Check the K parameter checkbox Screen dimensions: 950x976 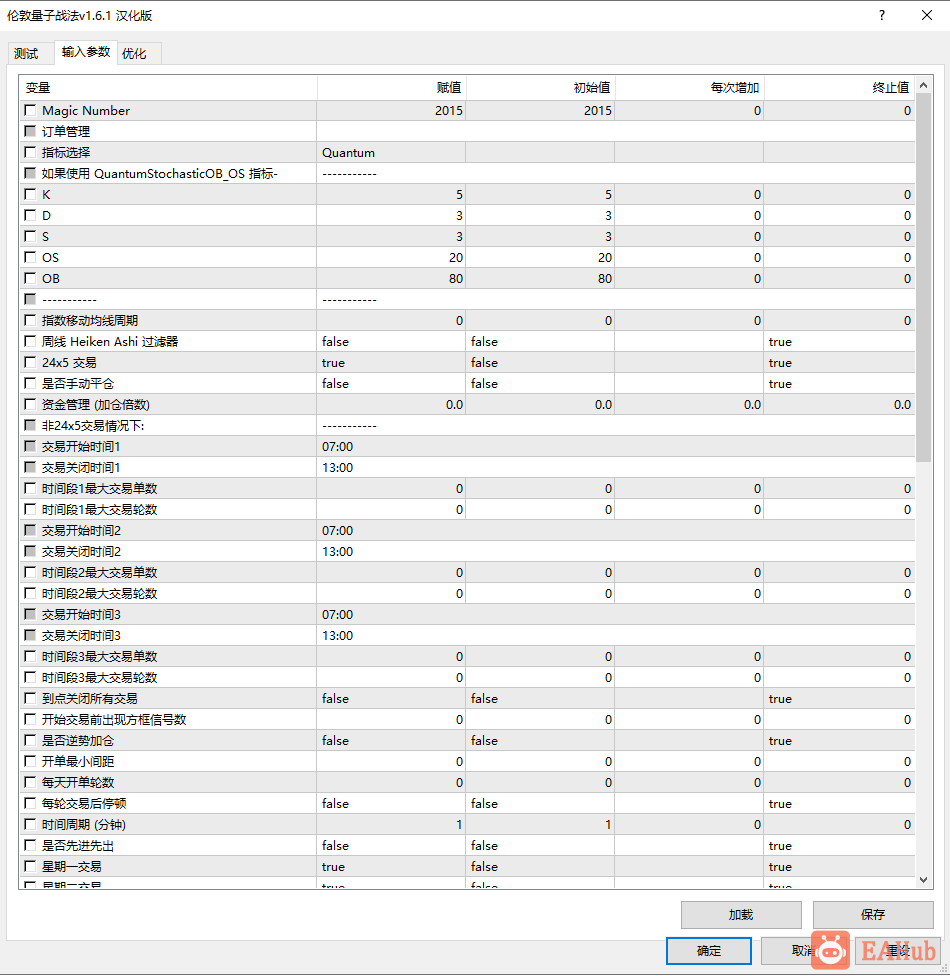pyautogui.click(x=30, y=194)
